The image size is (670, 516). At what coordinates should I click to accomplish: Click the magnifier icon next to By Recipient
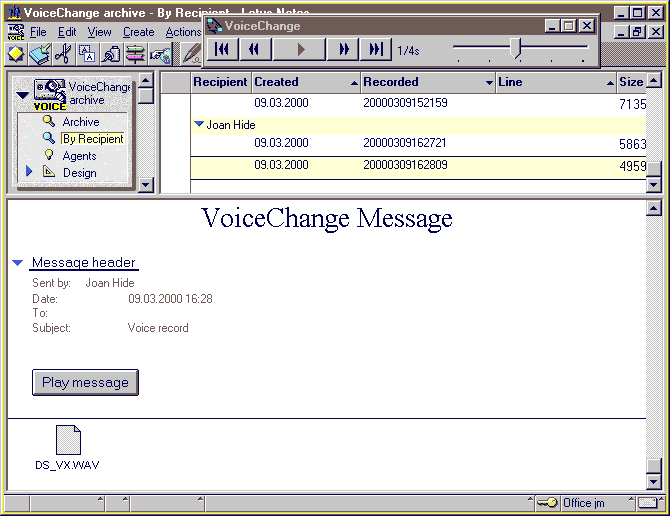(49, 138)
